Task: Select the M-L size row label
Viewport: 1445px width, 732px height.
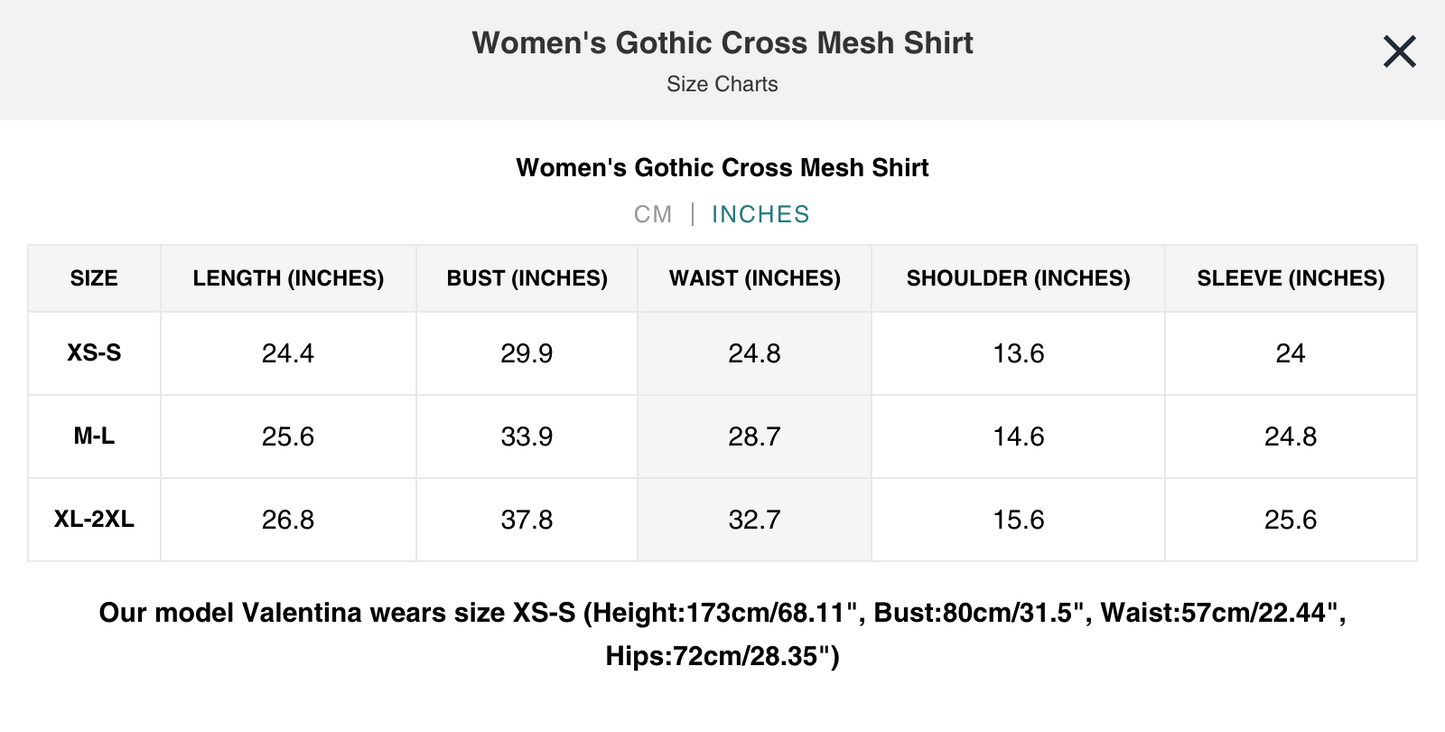Action: (93, 436)
